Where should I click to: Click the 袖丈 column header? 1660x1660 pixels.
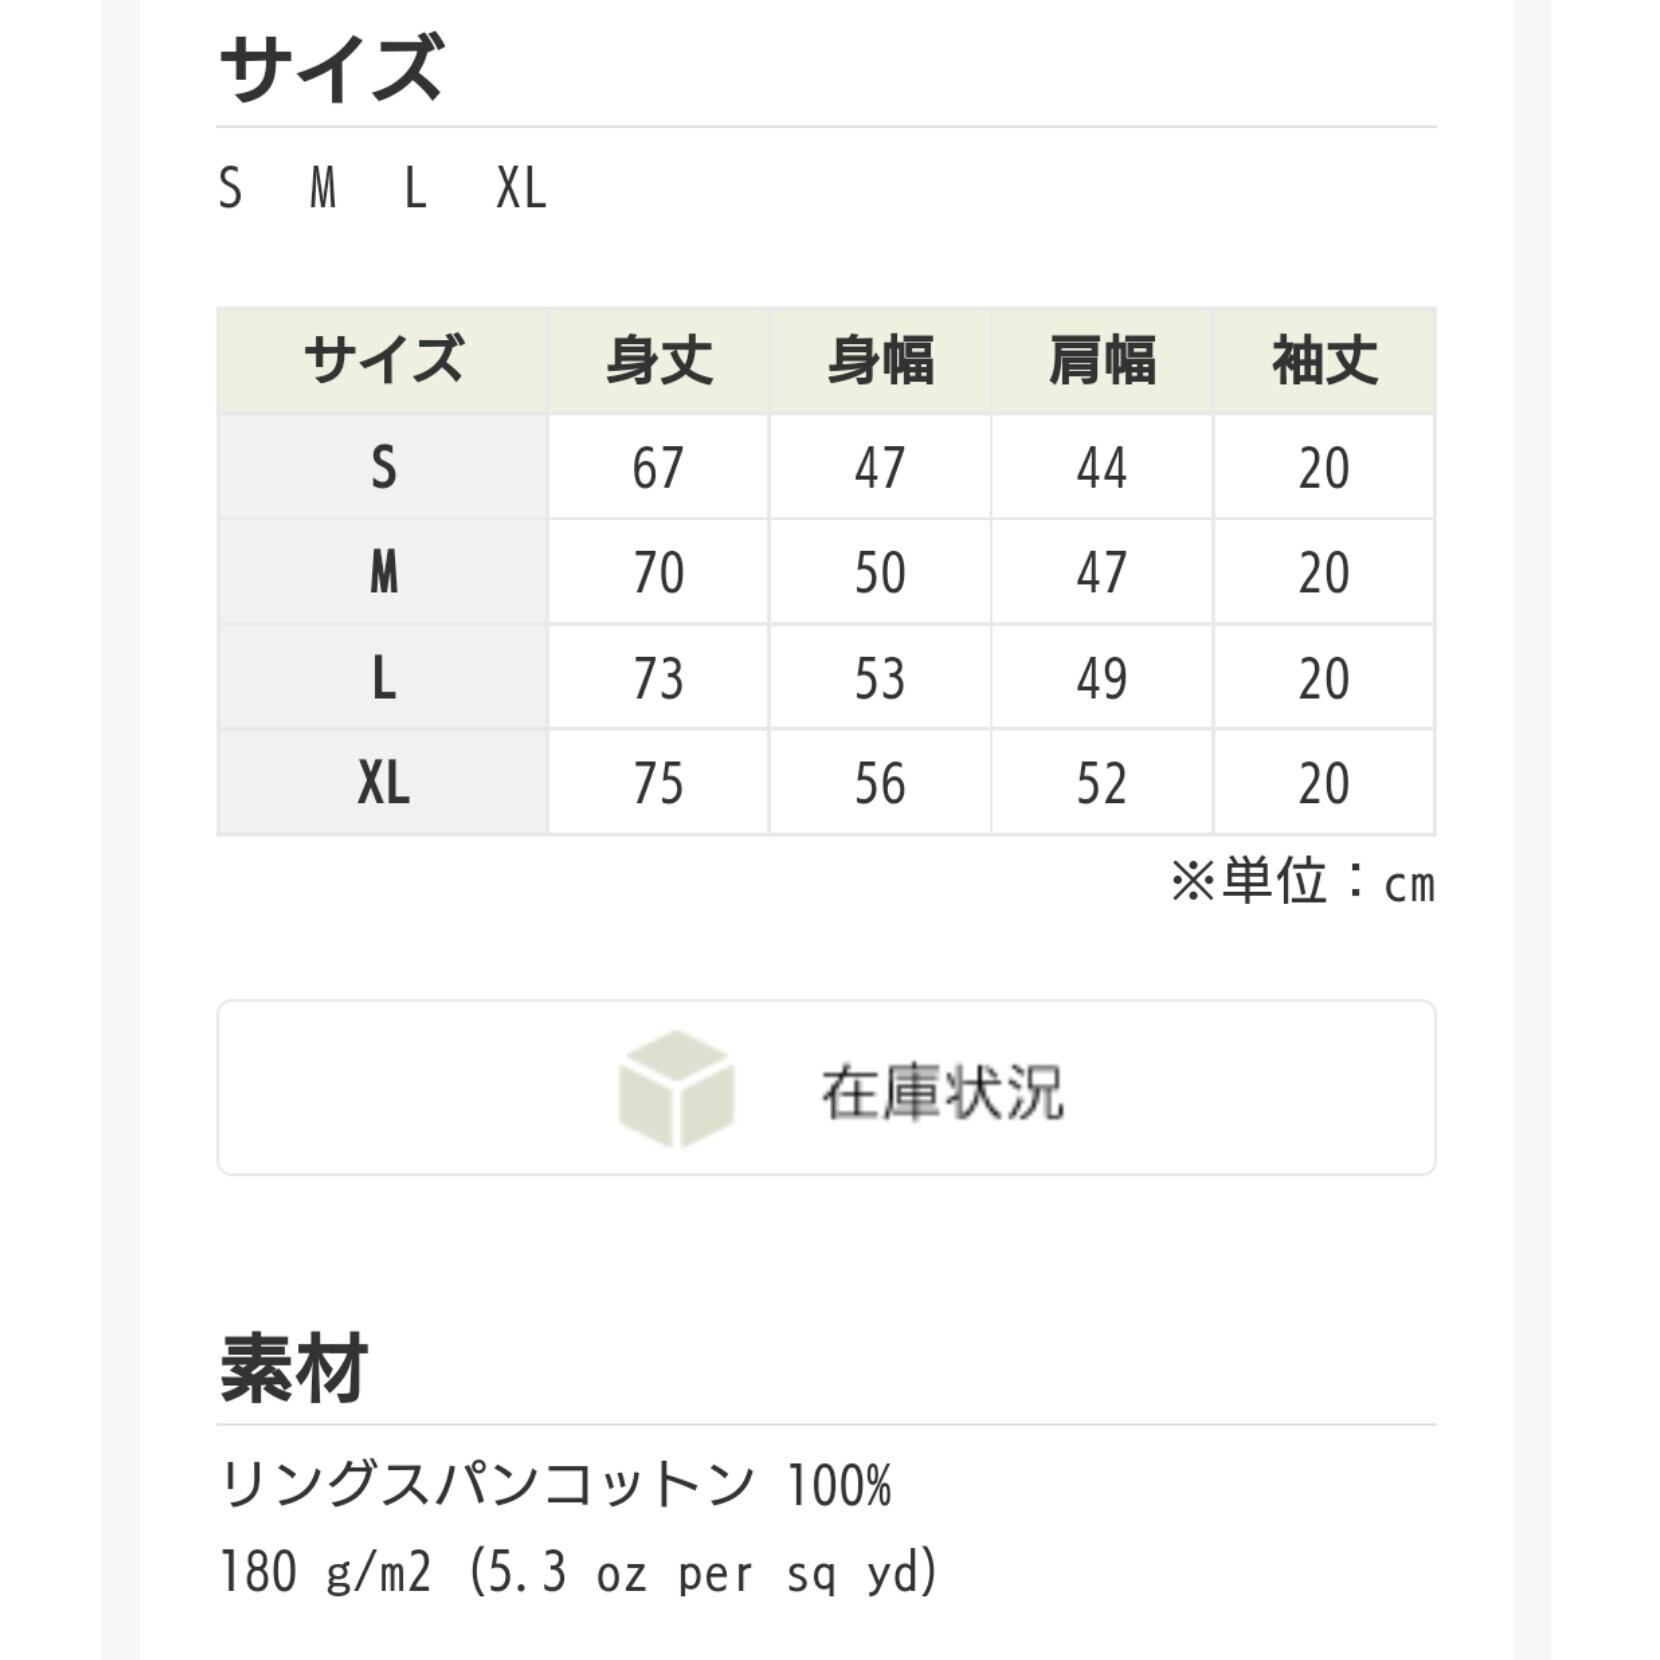(x=1324, y=360)
